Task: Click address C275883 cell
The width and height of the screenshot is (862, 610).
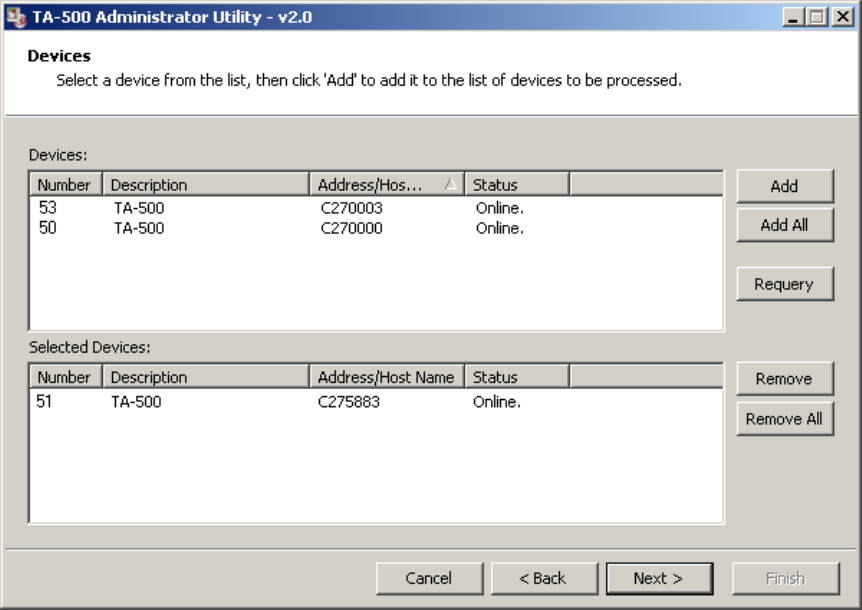Action: (349, 402)
